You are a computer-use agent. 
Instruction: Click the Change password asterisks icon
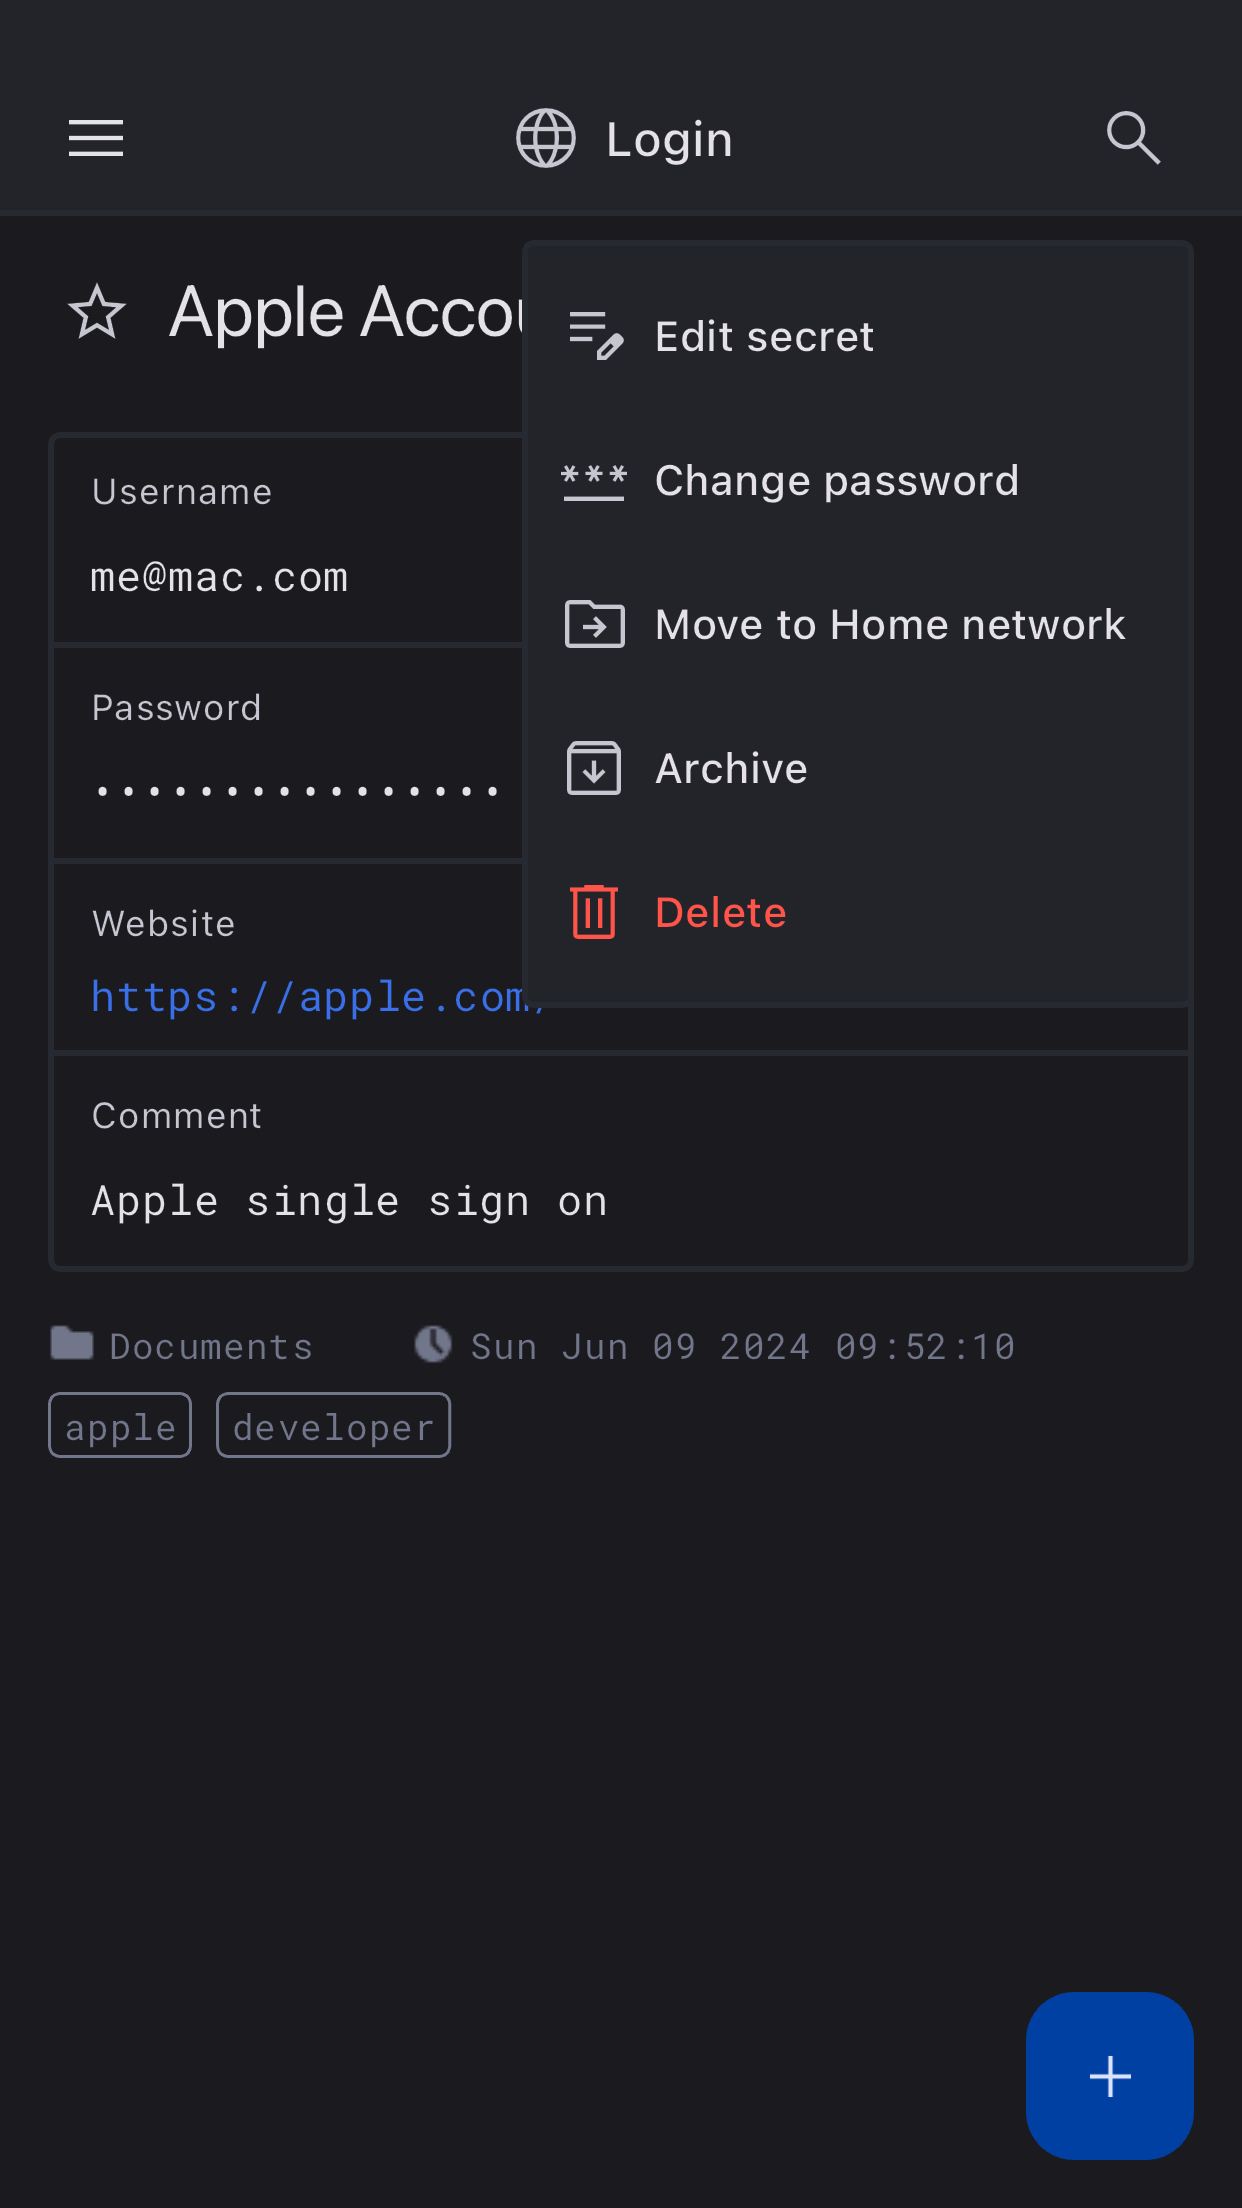coord(594,481)
